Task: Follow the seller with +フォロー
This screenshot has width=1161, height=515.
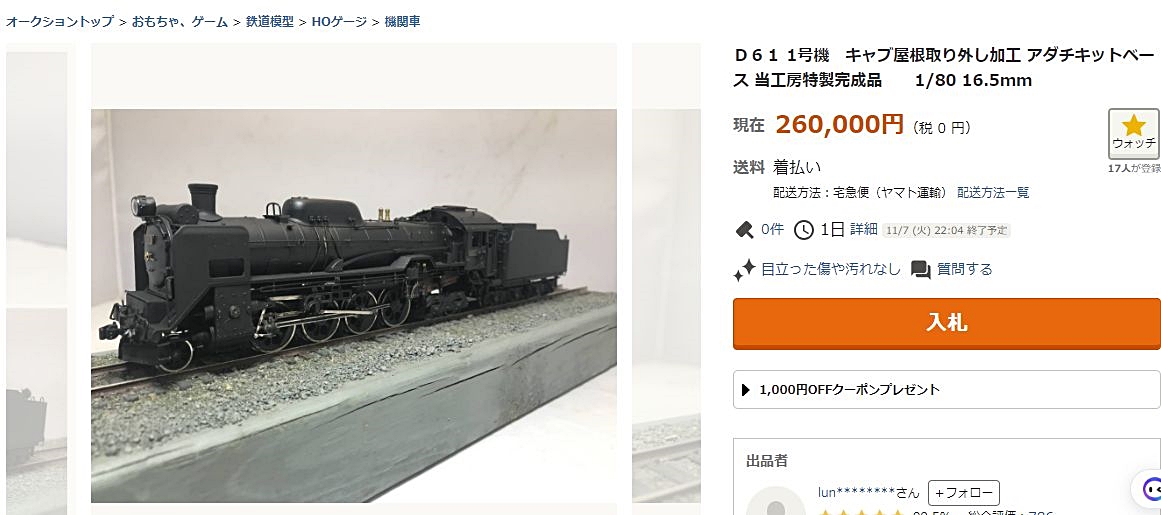Action: (963, 493)
